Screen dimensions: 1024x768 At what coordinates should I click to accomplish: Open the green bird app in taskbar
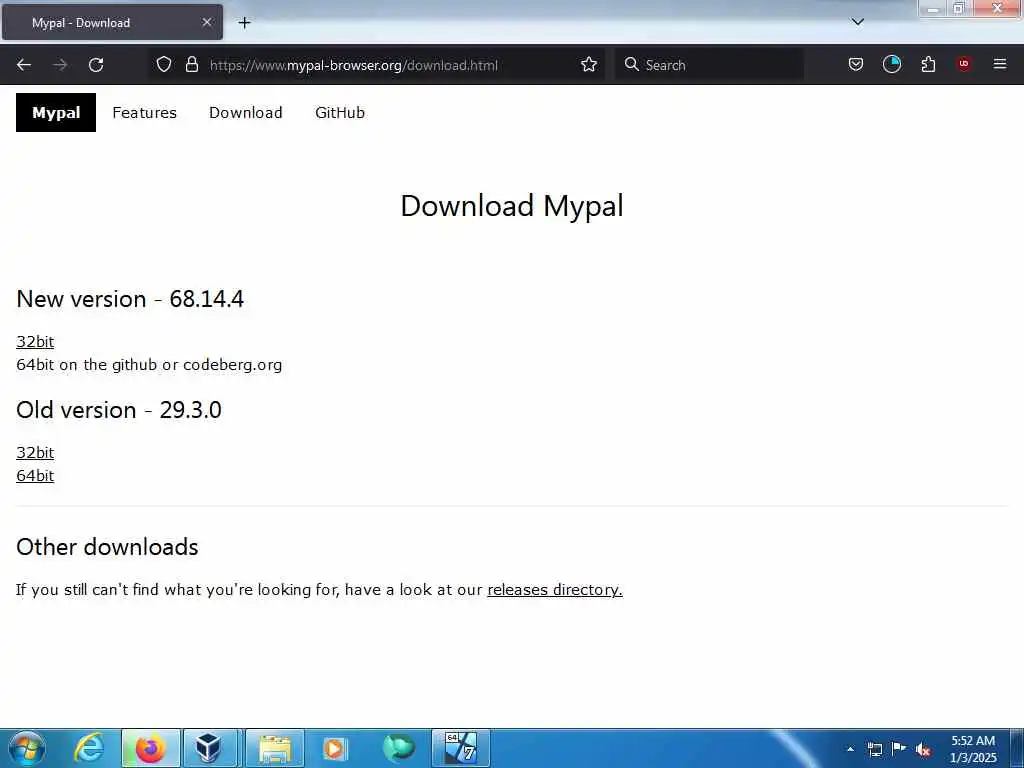398,748
